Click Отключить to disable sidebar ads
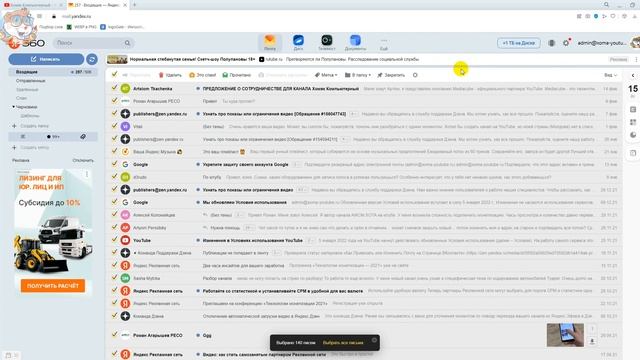The width and height of the screenshot is (640, 360). (x=83, y=160)
